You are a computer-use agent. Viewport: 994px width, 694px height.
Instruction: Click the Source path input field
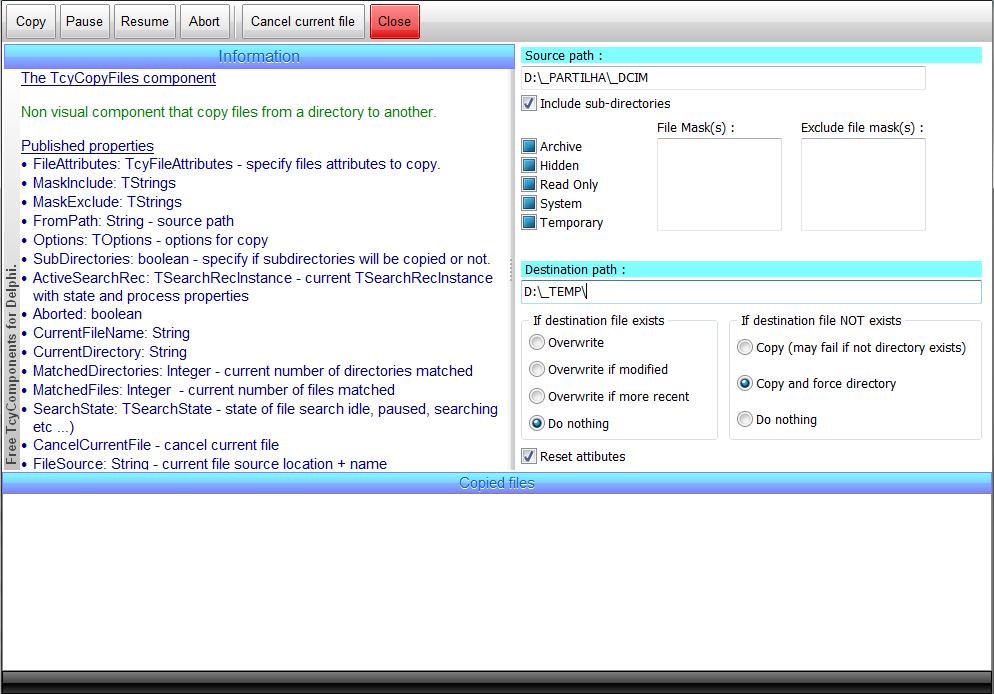[723, 77]
